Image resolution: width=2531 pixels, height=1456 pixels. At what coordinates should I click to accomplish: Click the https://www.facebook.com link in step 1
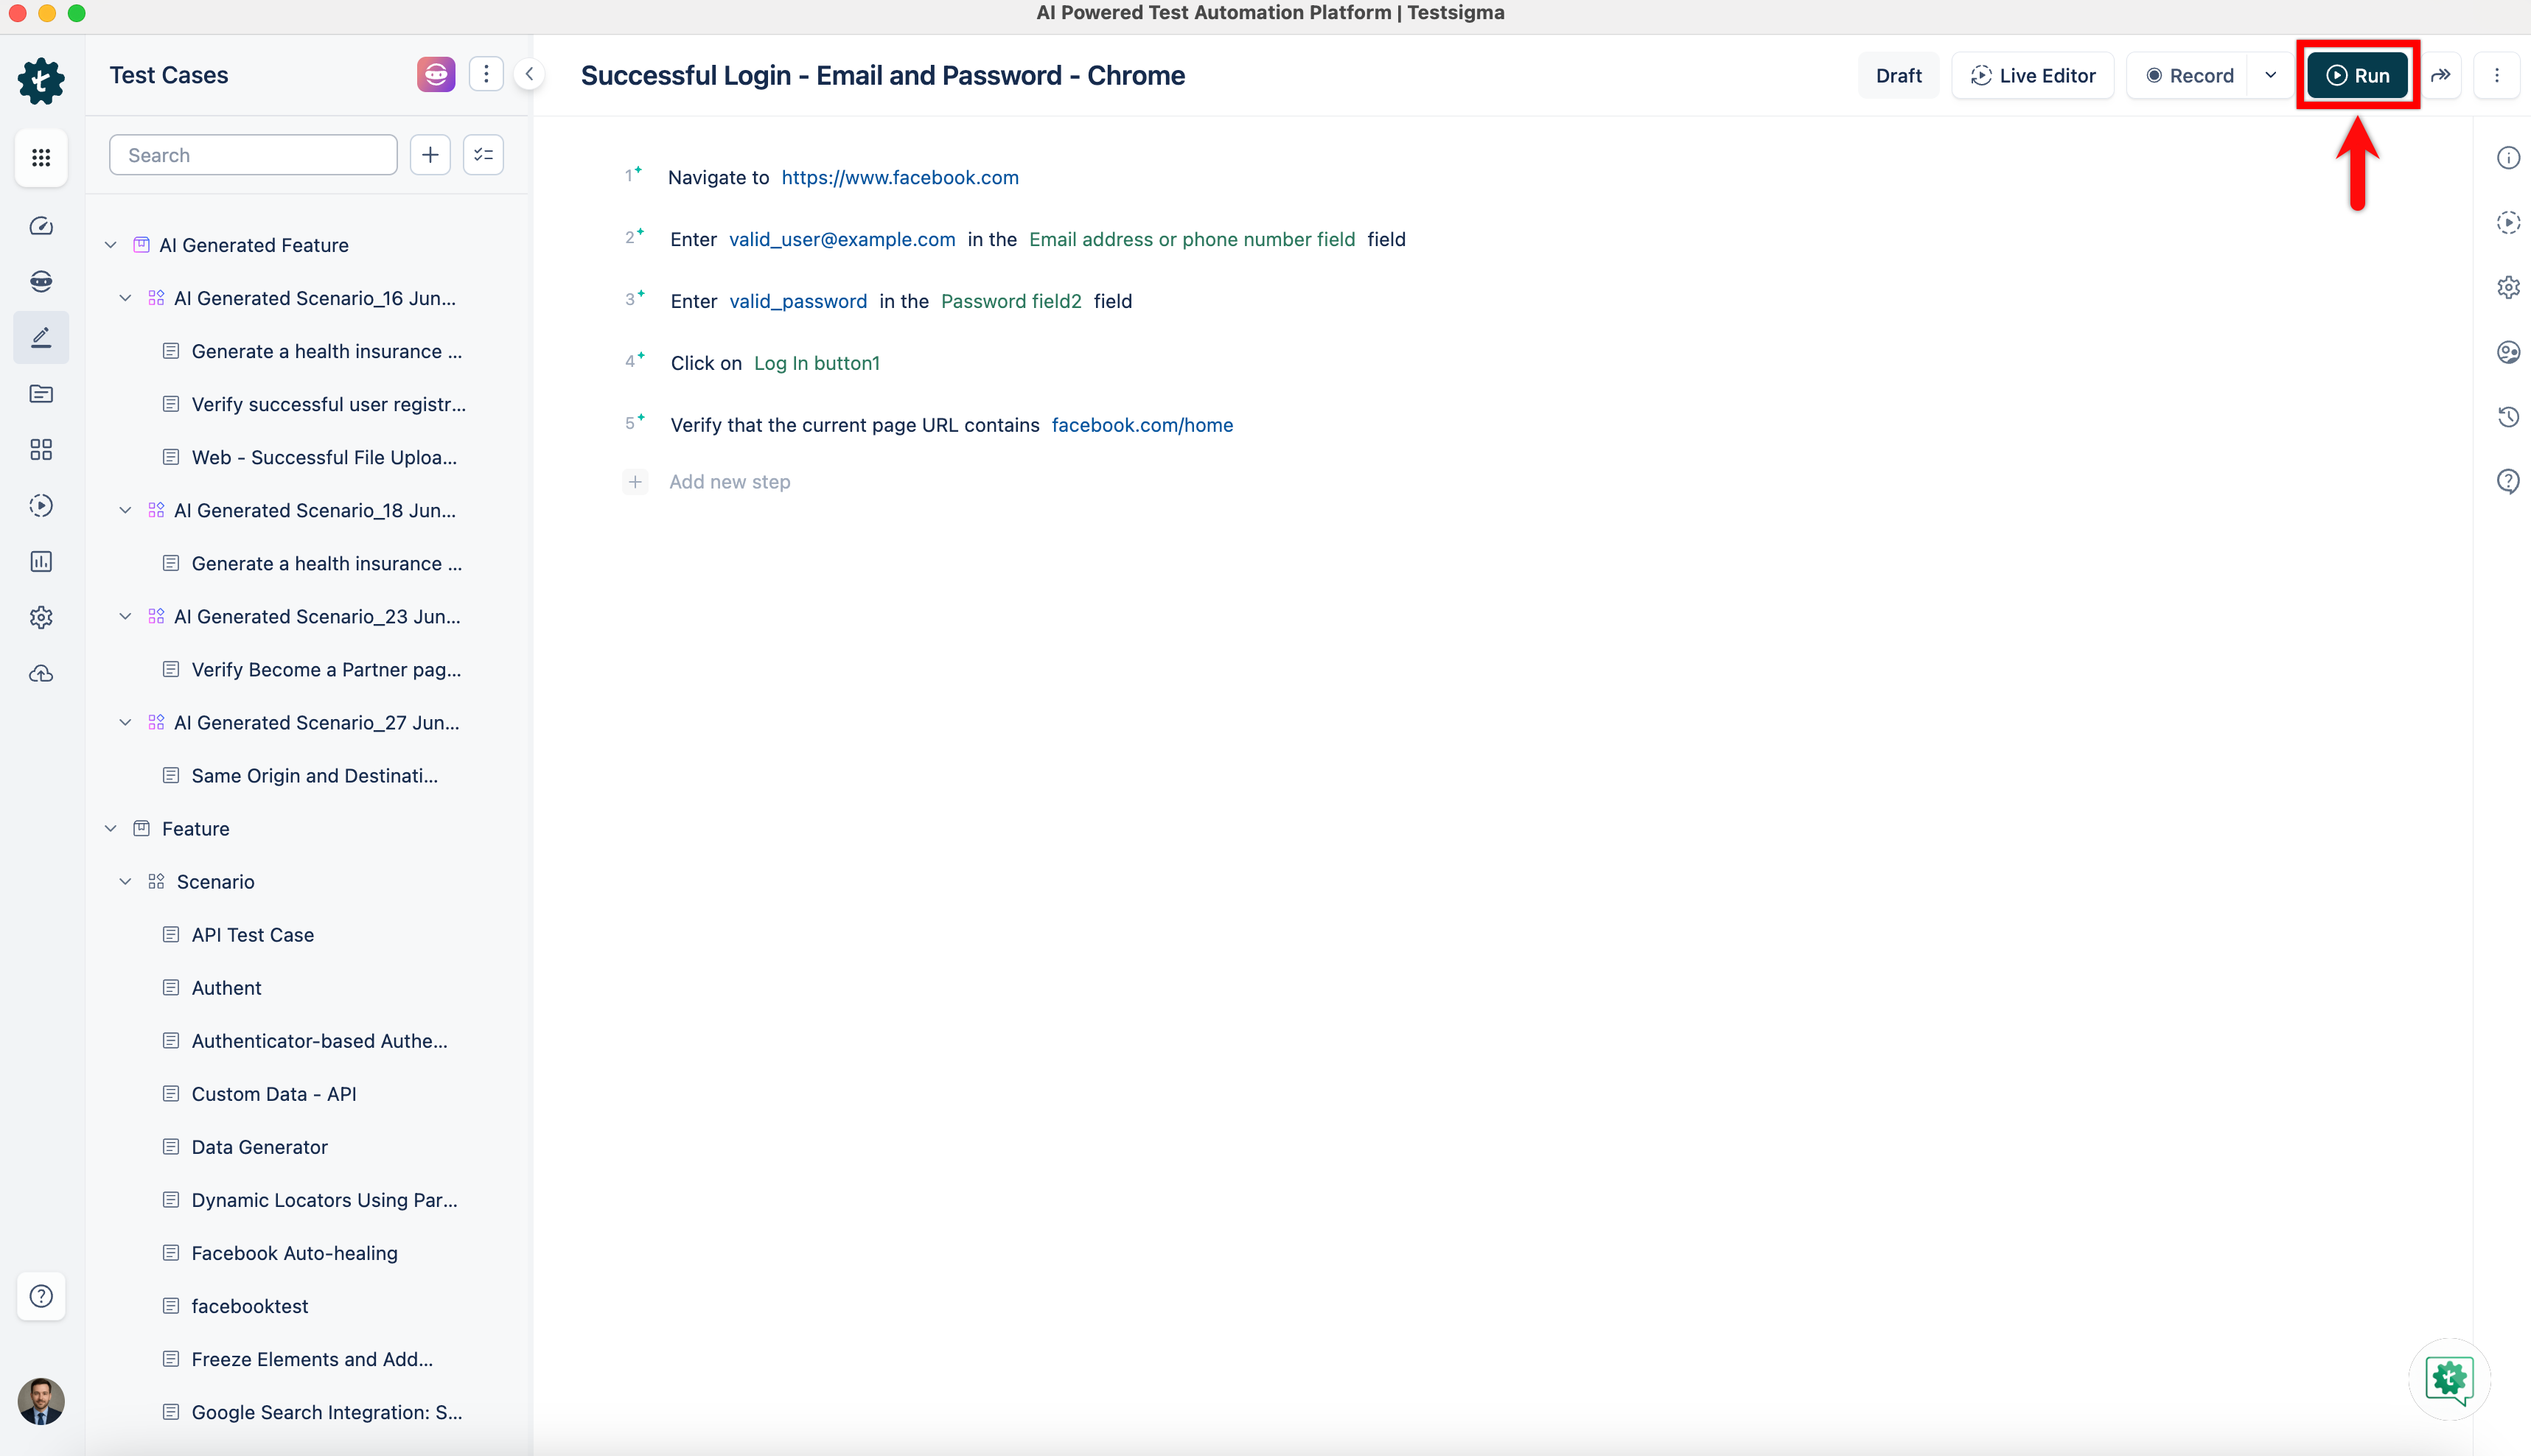tap(899, 178)
